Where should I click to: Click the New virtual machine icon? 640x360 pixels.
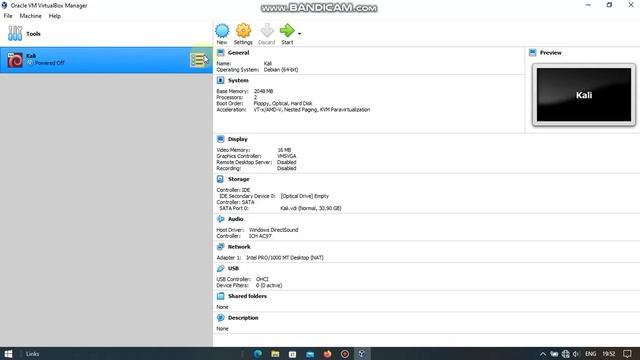tap(222, 31)
